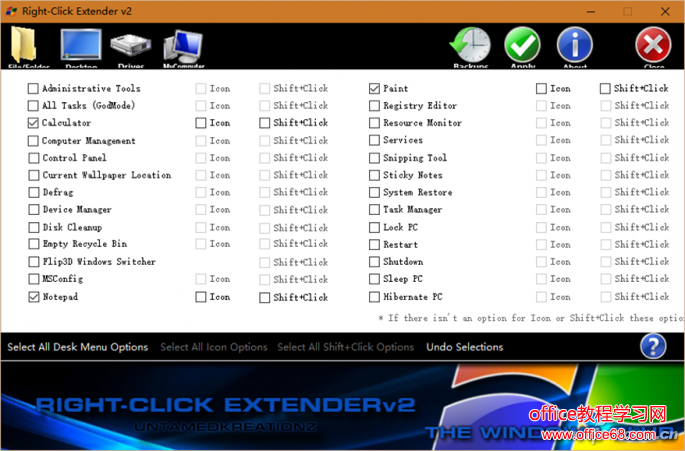This screenshot has height=451, width=685.
Task: Uncheck the Calculator checkbox
Action: [33, 123]
